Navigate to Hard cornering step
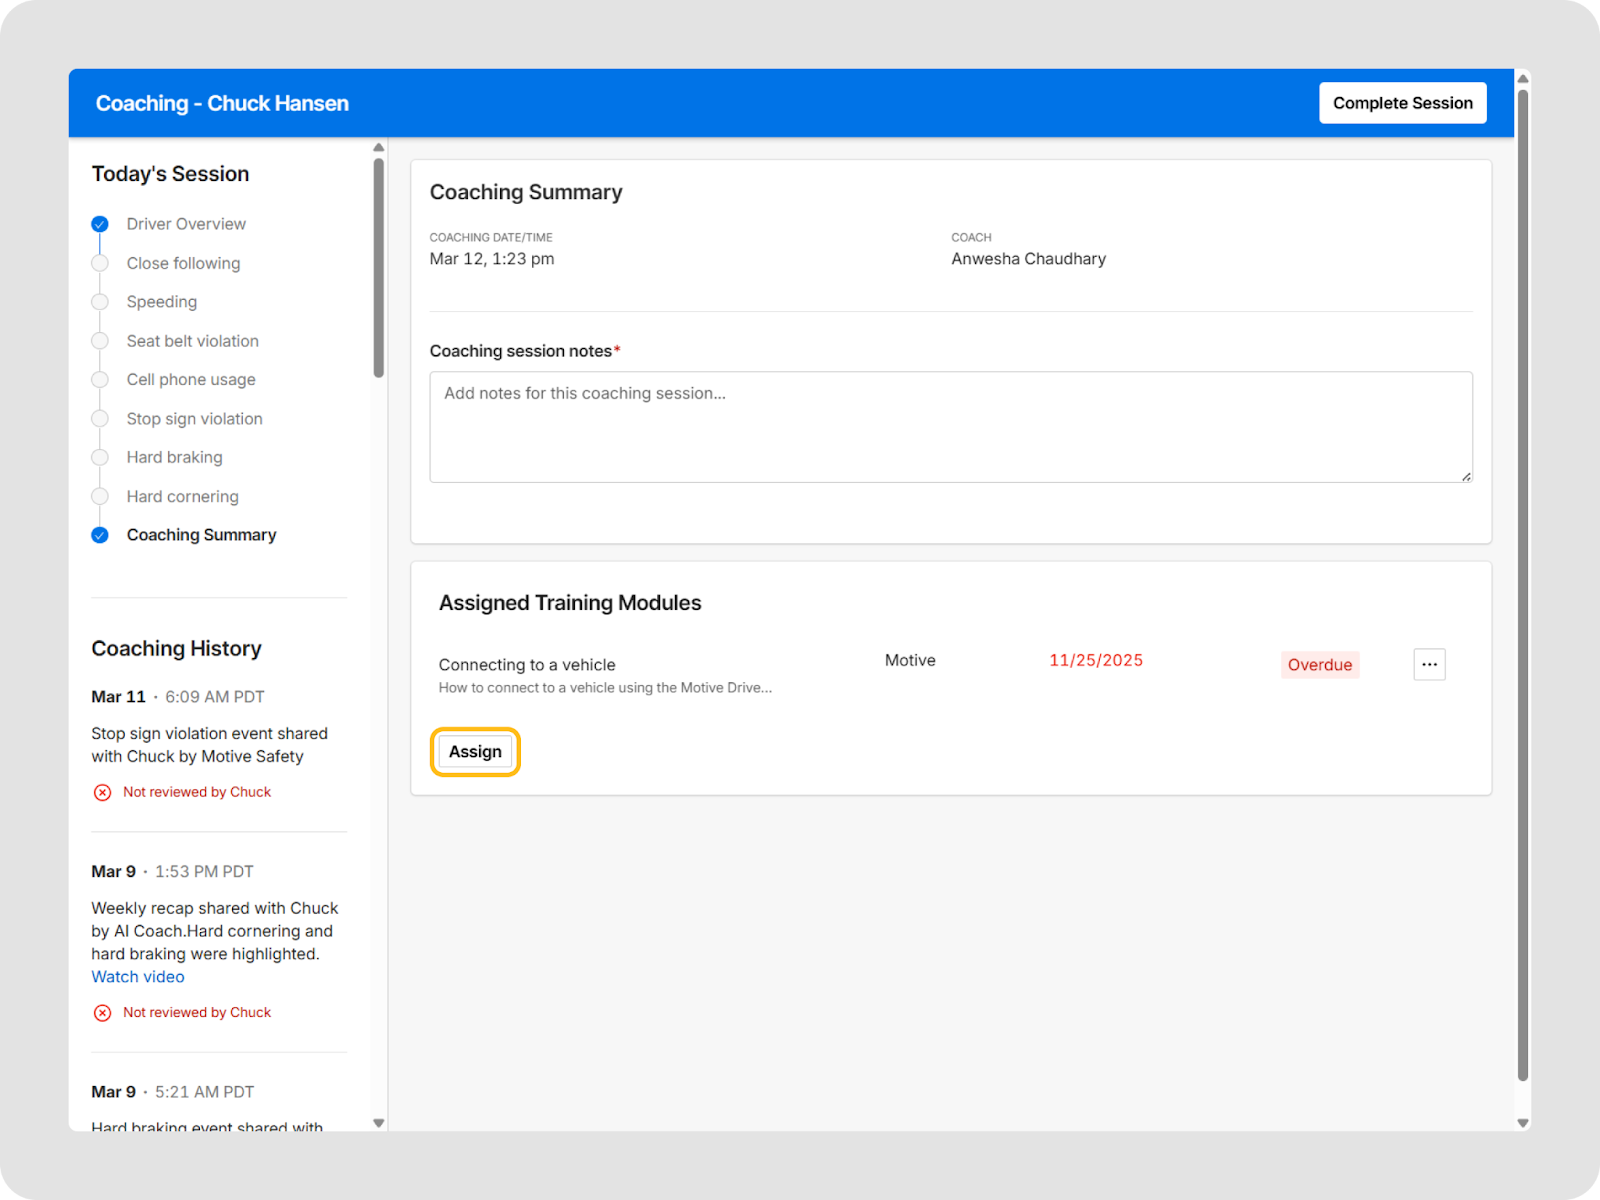 coord(182,497)
